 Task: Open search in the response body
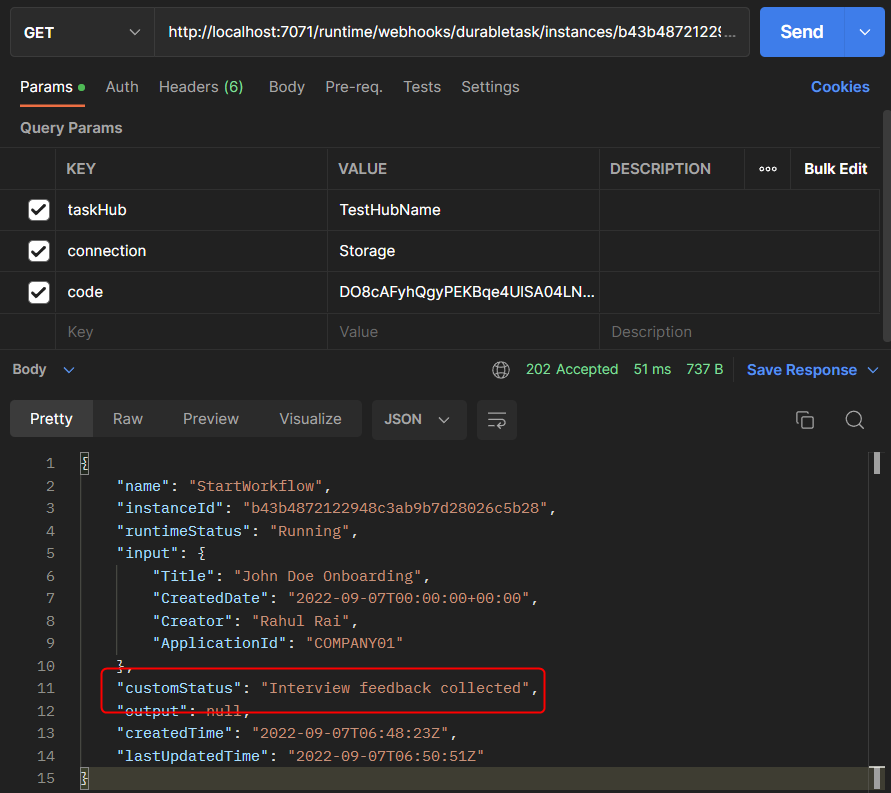(x=854, y=420)
